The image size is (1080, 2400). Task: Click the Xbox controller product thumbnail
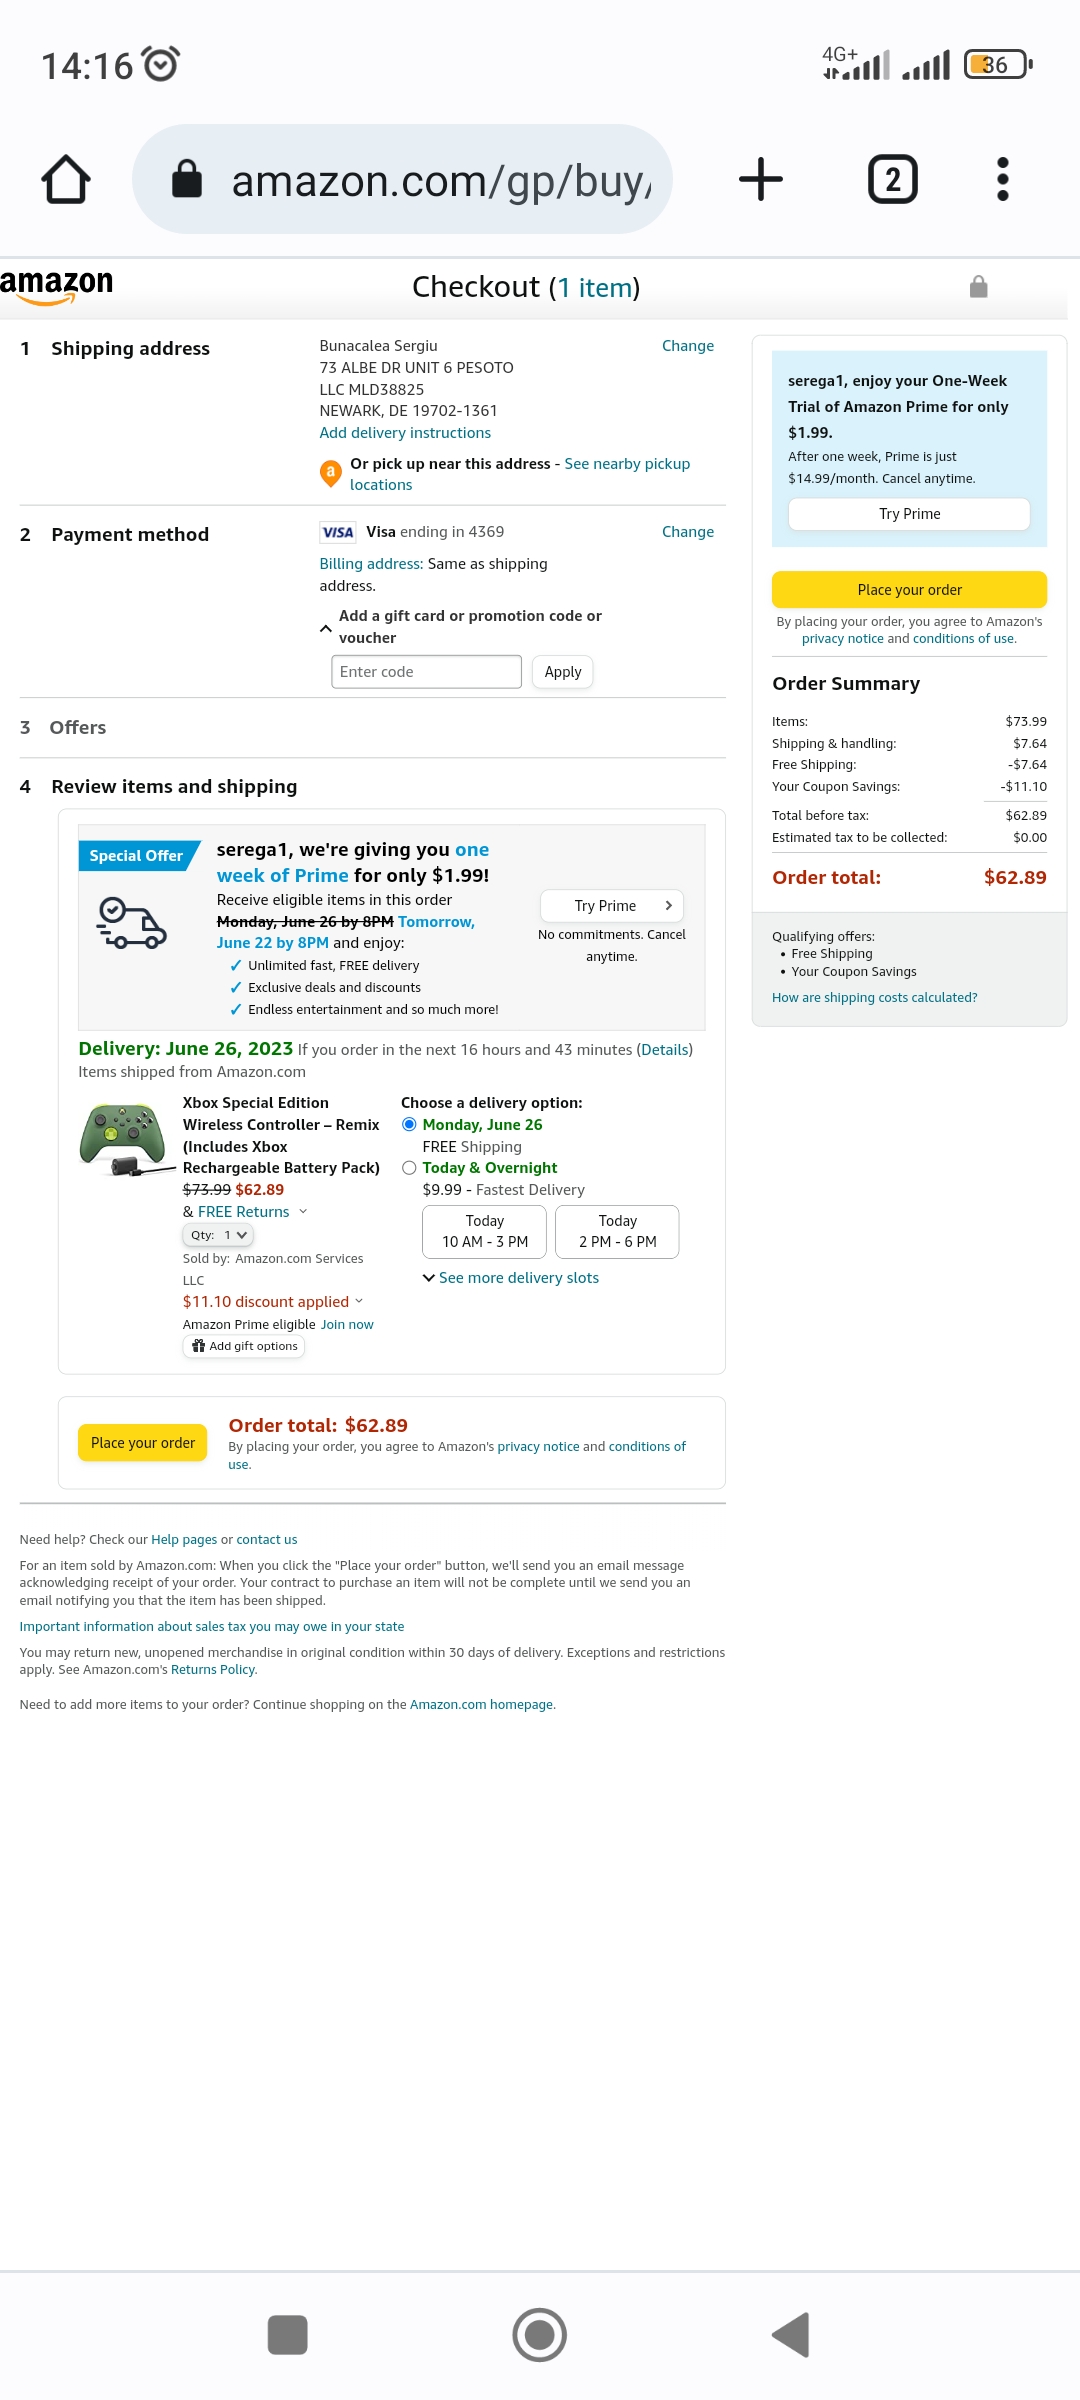pyautogui.click(x=124, y=1139)
